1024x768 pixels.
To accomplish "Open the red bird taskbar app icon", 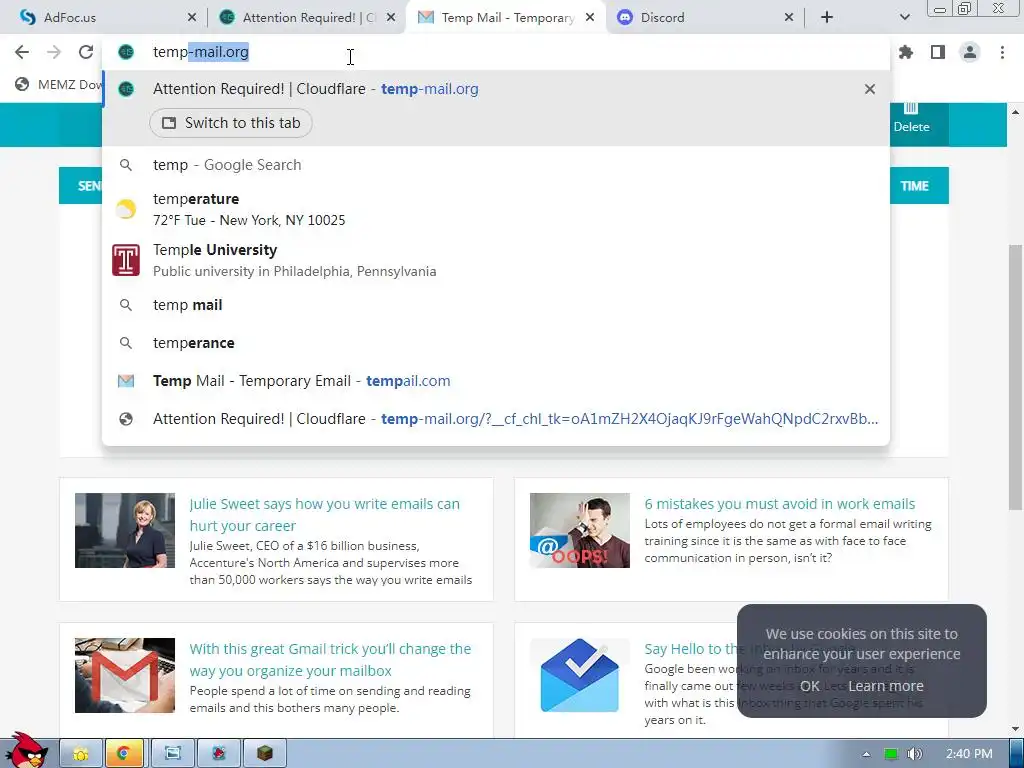I will point(219,754).
